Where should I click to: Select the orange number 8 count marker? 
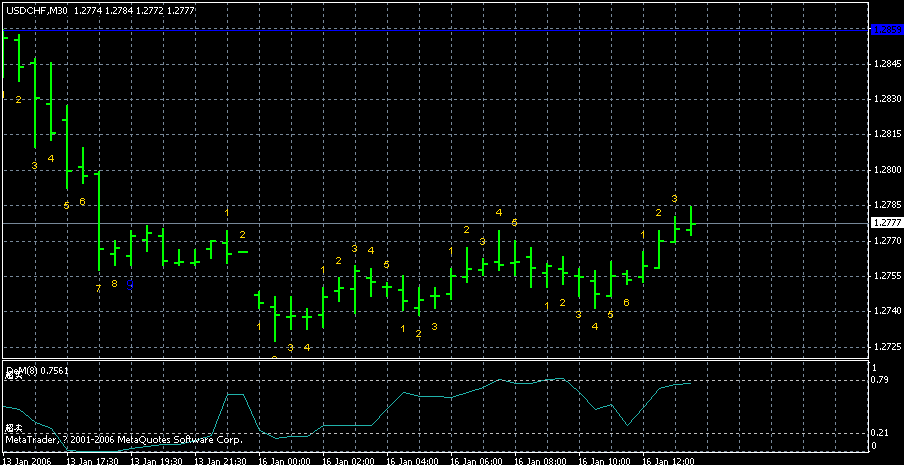[x=114, y=284]
